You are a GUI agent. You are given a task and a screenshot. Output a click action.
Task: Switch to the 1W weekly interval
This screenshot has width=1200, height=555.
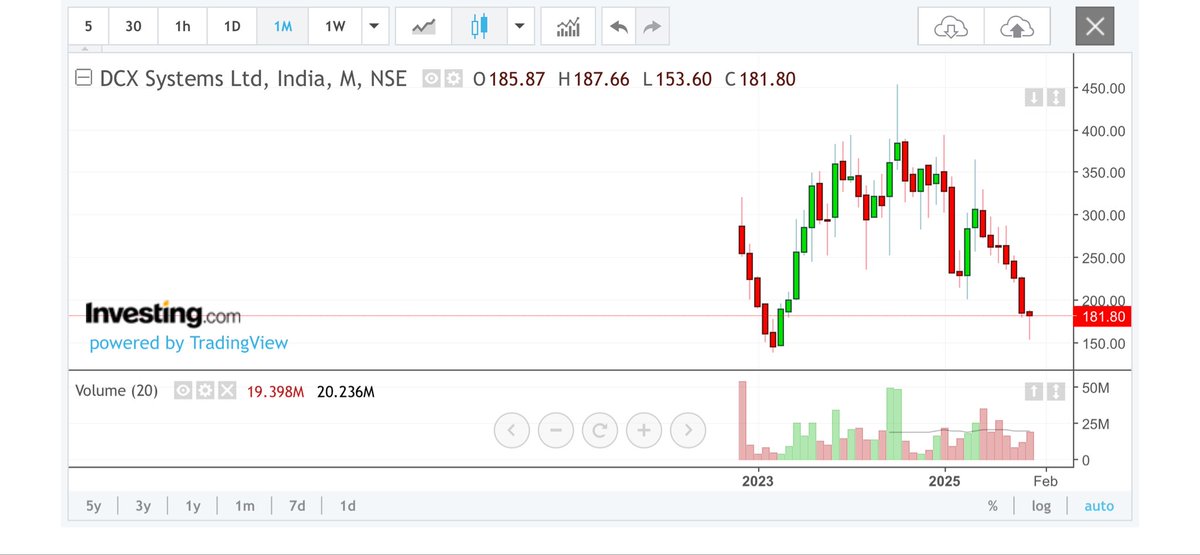335,27
